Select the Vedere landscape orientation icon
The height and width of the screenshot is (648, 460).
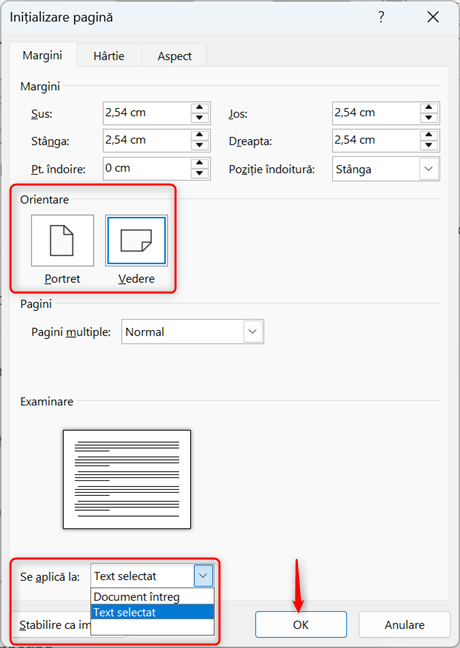(136, 240)
